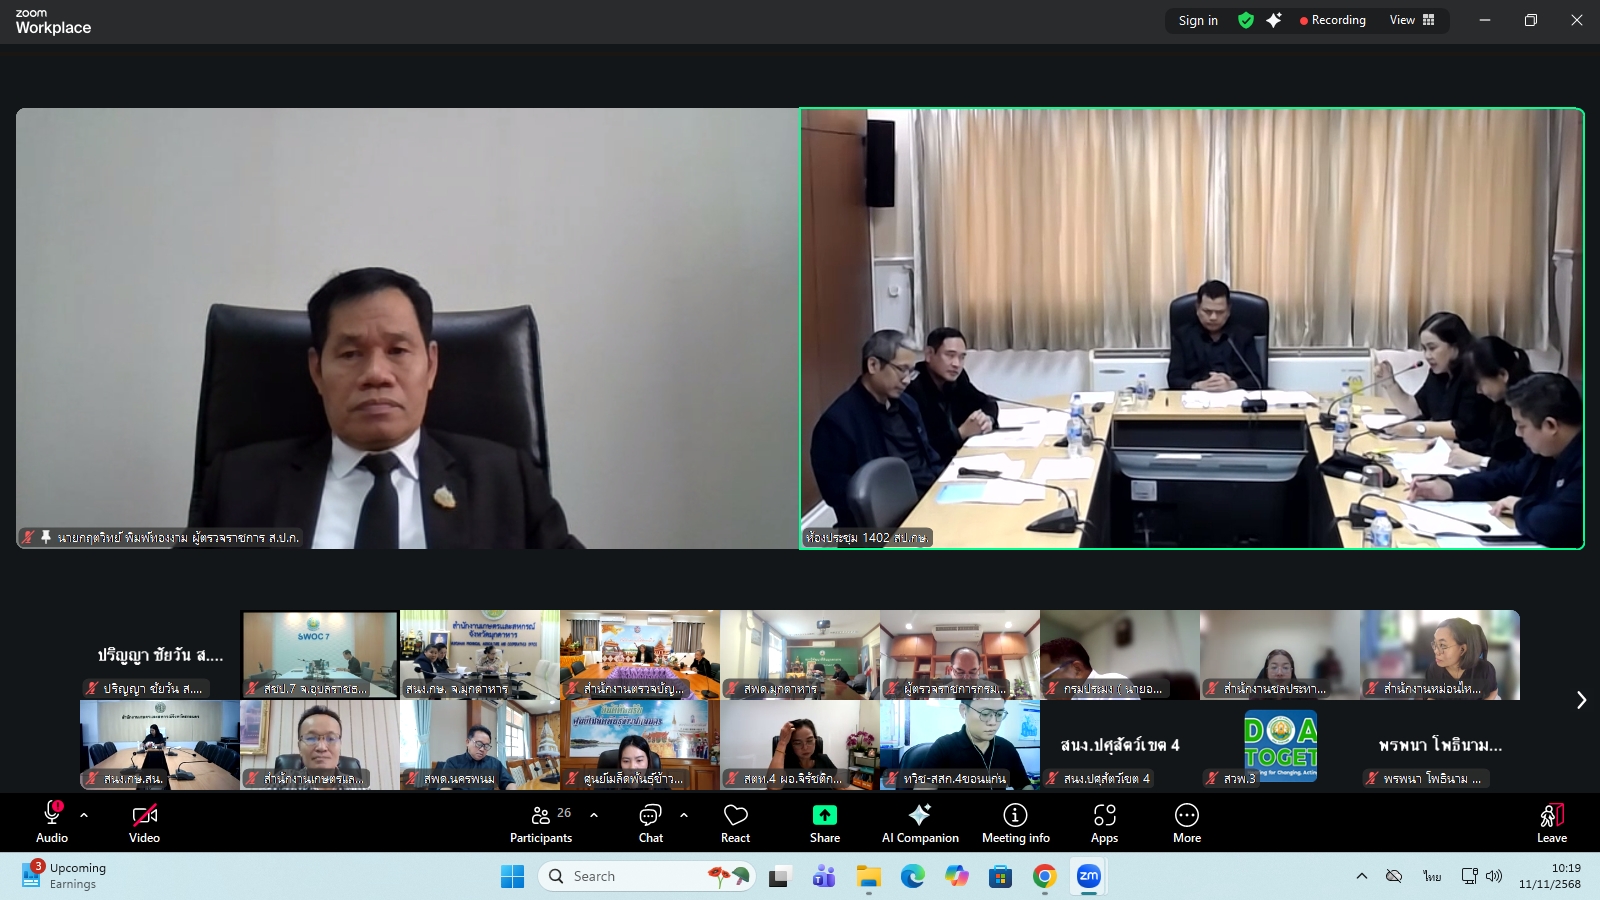Open the AI Companion panel
This screenshot has height=900, width=1600.
point(919,822)
